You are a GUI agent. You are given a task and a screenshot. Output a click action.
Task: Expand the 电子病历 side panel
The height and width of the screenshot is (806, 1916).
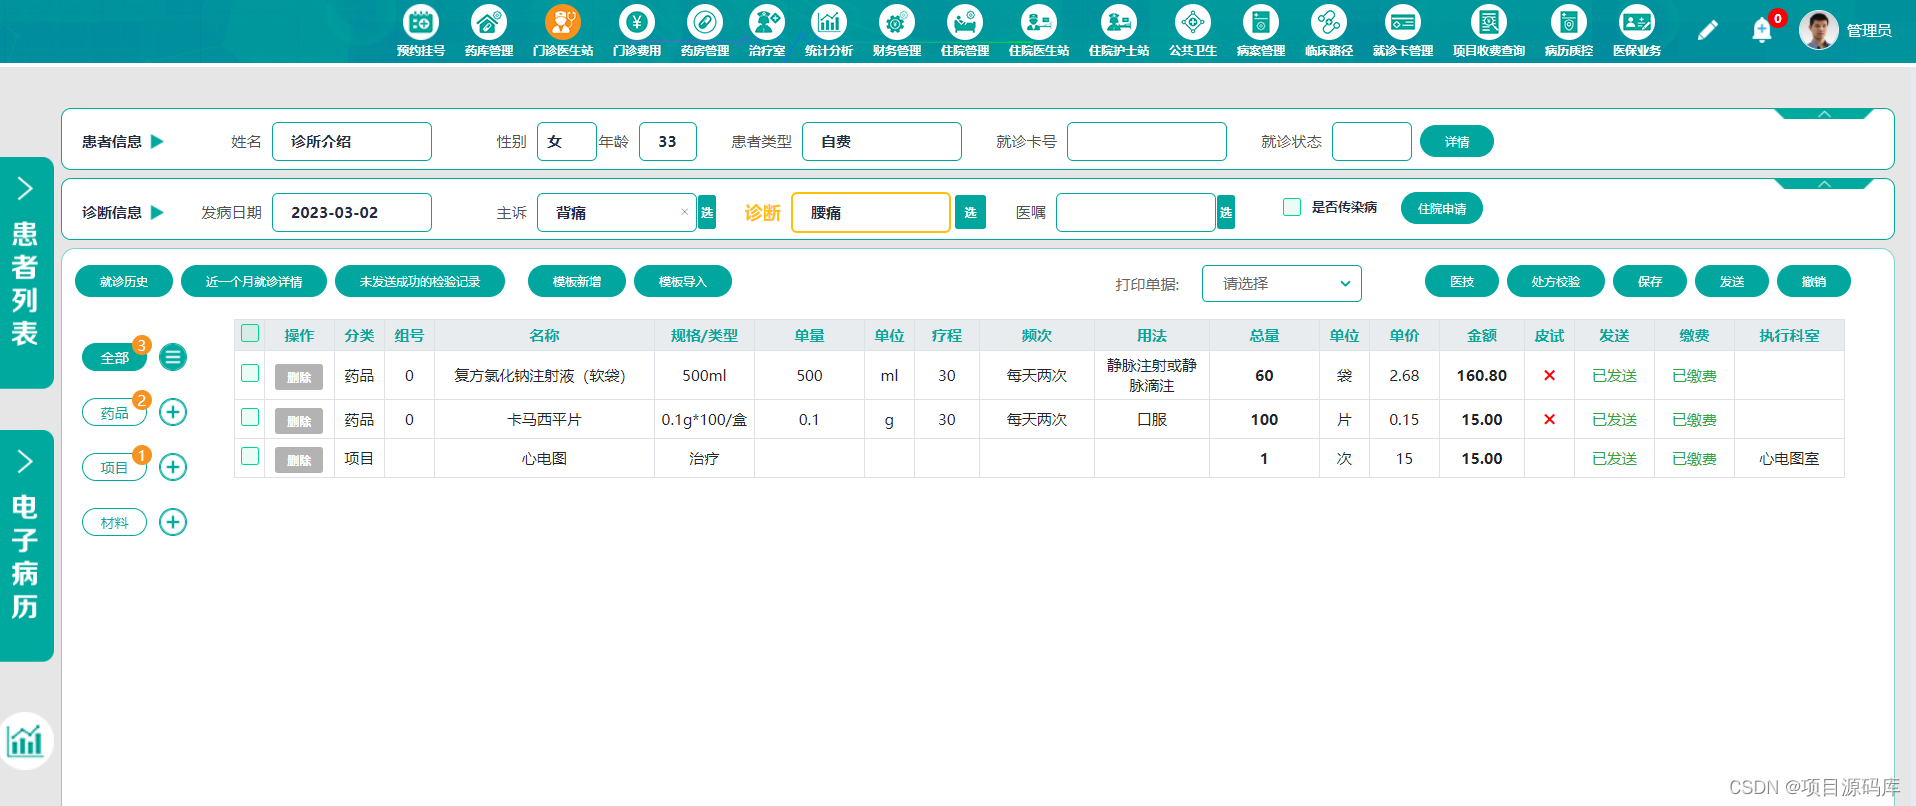tap(26, 545)
